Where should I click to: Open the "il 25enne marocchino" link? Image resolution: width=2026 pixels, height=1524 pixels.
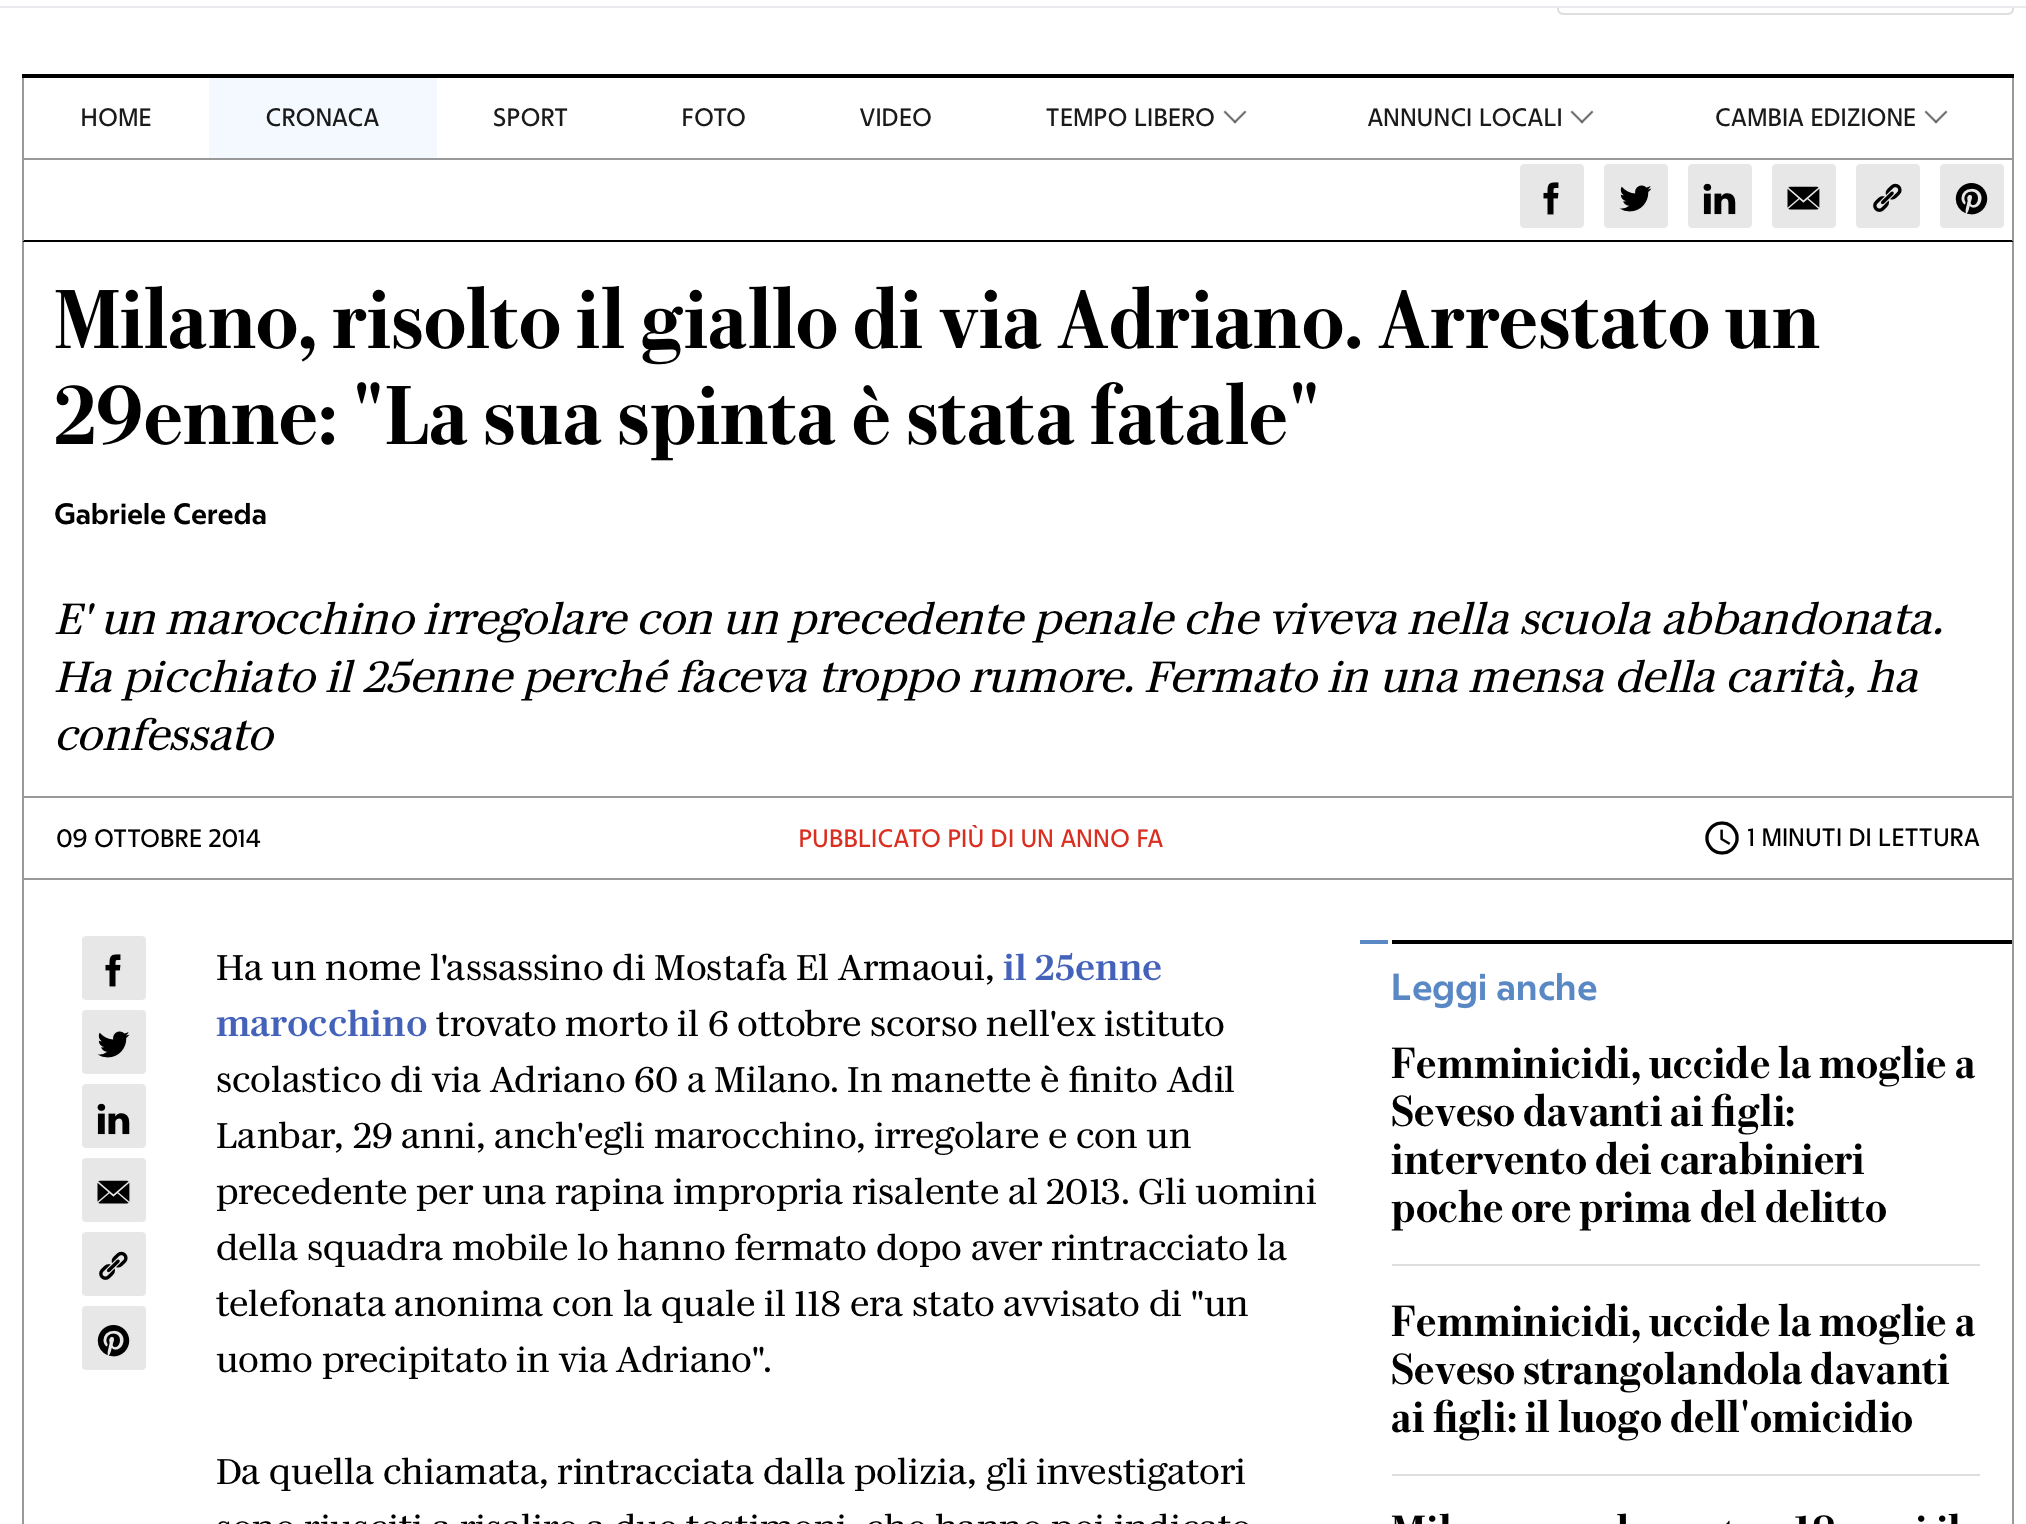coord(1081,968)
